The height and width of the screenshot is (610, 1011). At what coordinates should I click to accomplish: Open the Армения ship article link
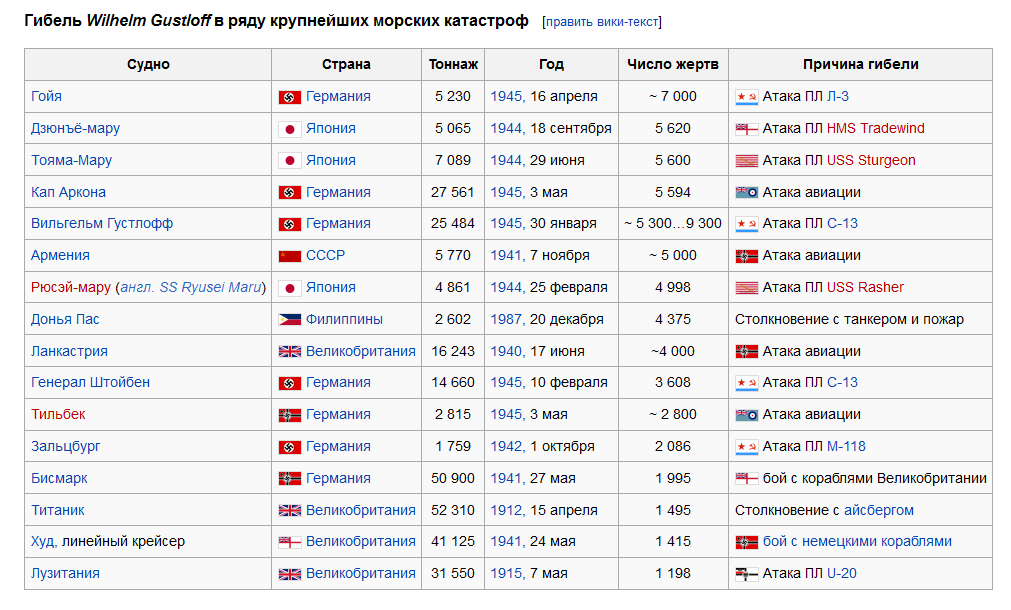[x=61, y=255]
